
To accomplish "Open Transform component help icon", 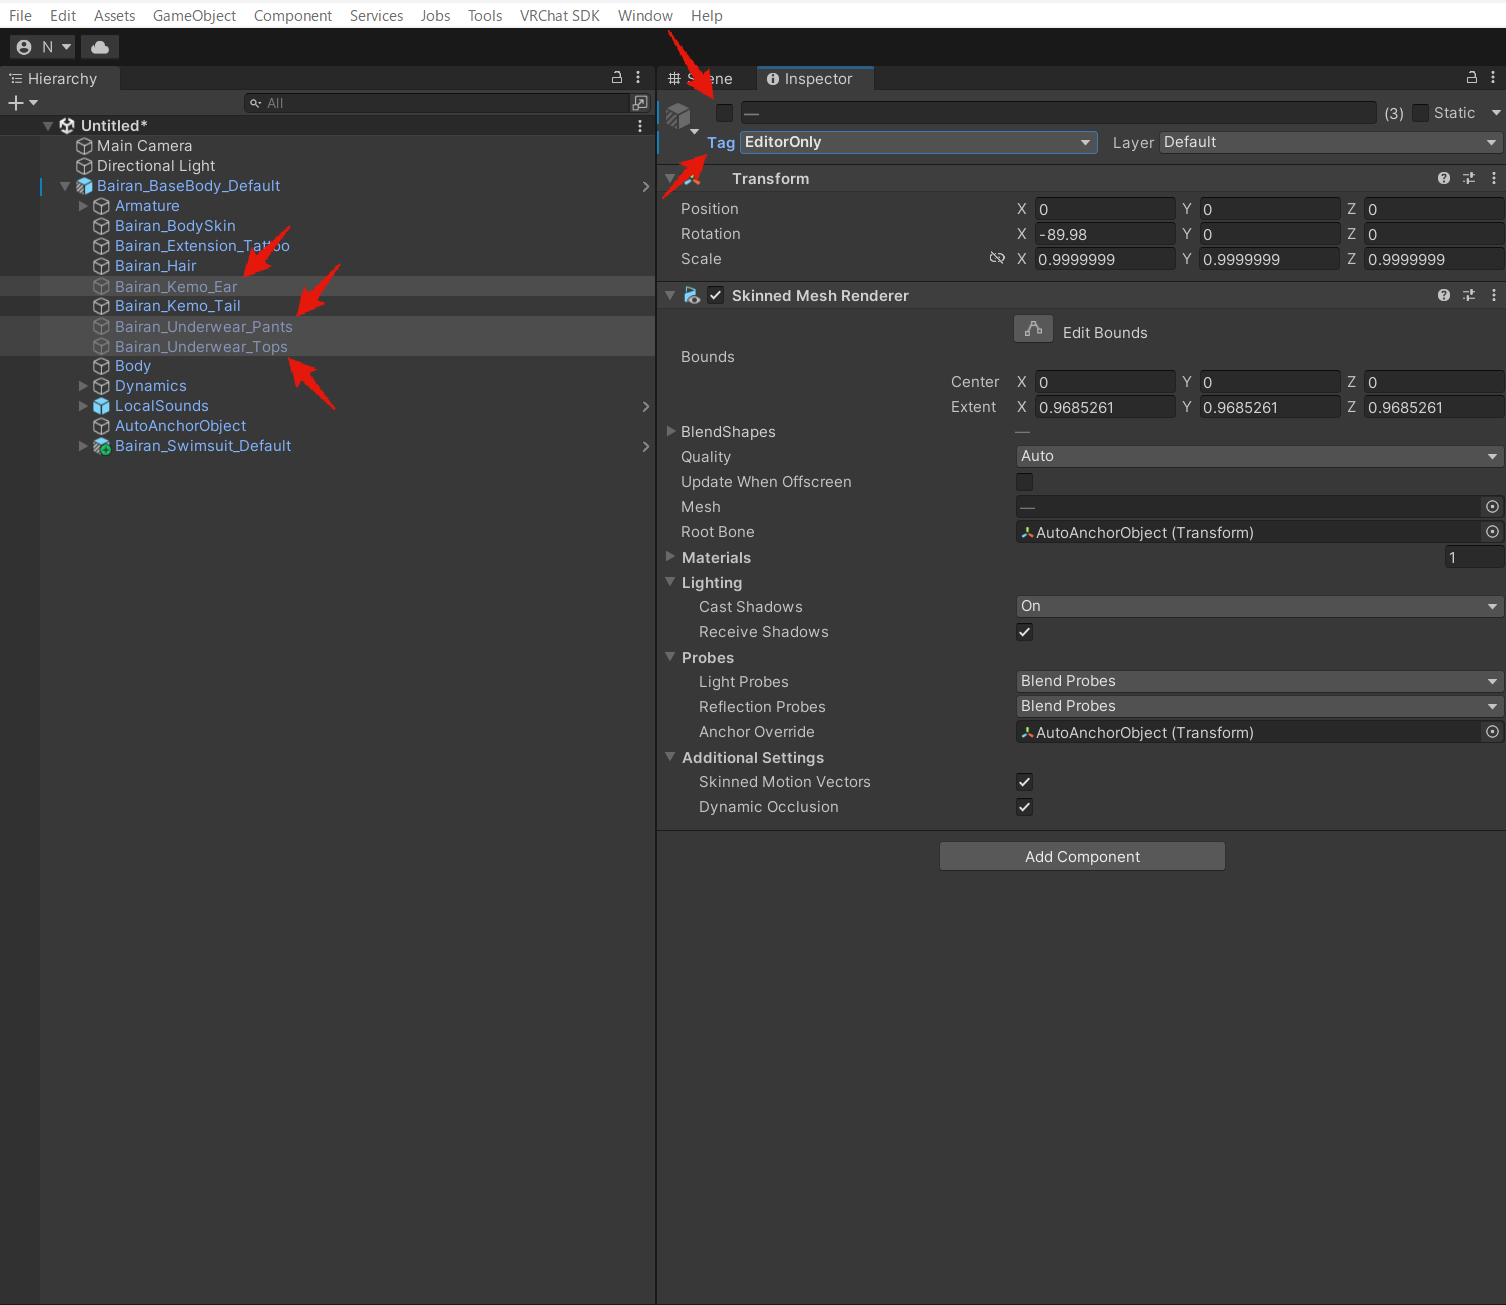I will 1444,178.
